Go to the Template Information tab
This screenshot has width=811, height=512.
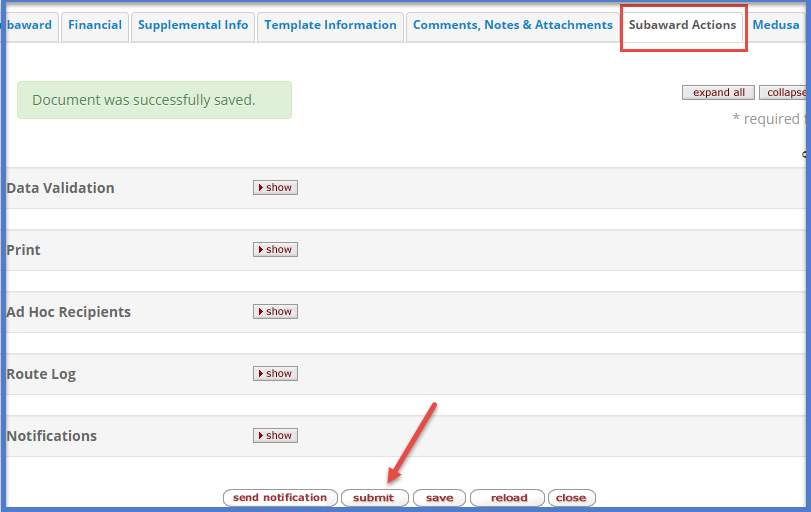click(330, 26)
